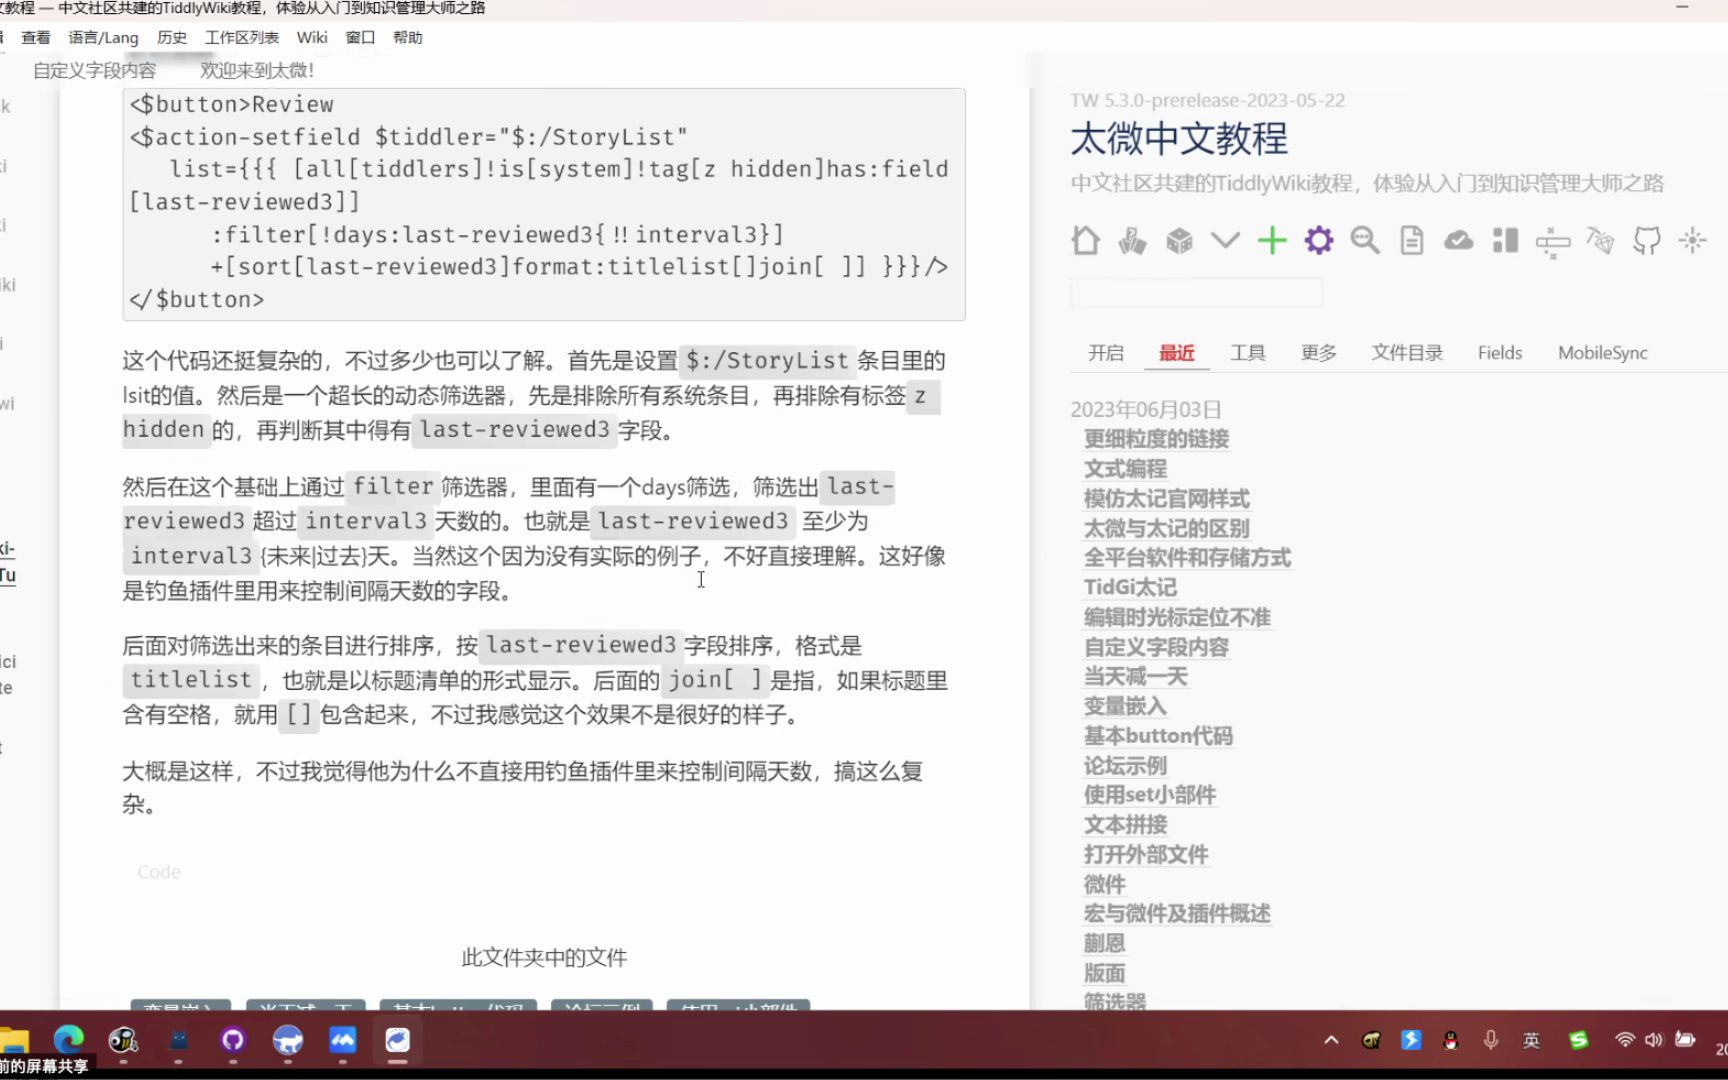Open the 文本拼接 link
Screen dimensions: 1728x1080
click(x=1126, y=825)
